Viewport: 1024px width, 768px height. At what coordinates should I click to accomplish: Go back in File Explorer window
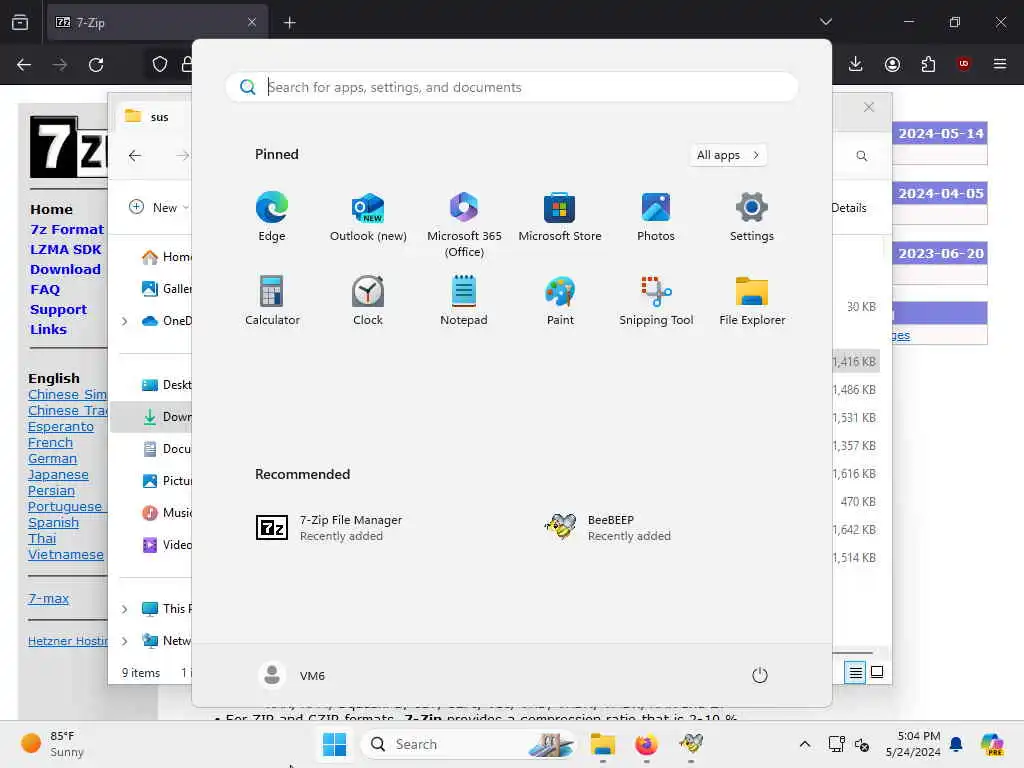pos(135,155)
